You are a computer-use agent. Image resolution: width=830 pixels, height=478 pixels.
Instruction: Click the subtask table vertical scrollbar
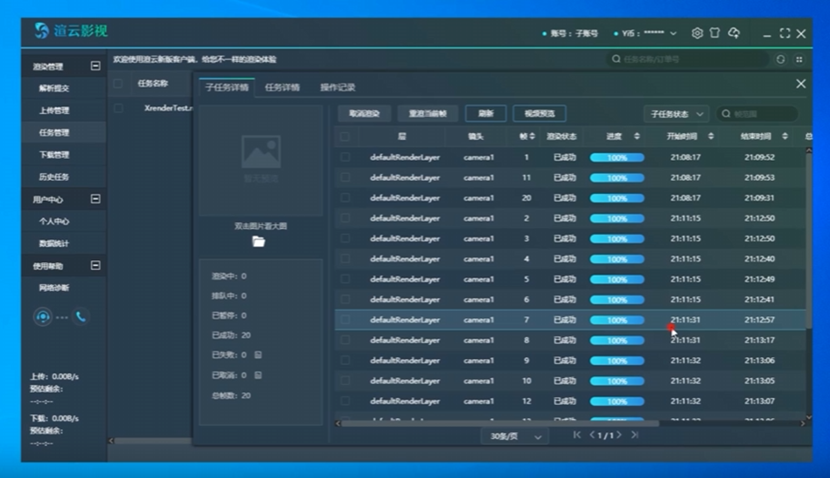coord(808,241)
